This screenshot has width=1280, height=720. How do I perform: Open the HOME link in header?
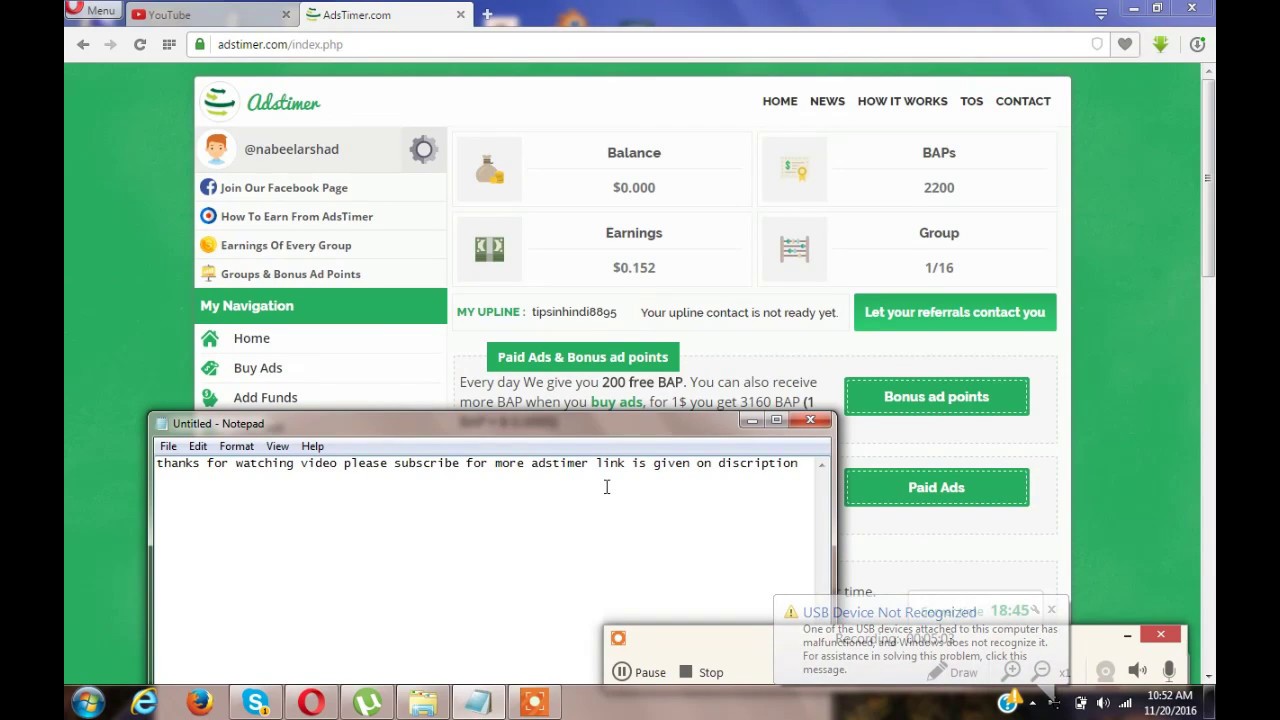(x=780, y=101)
